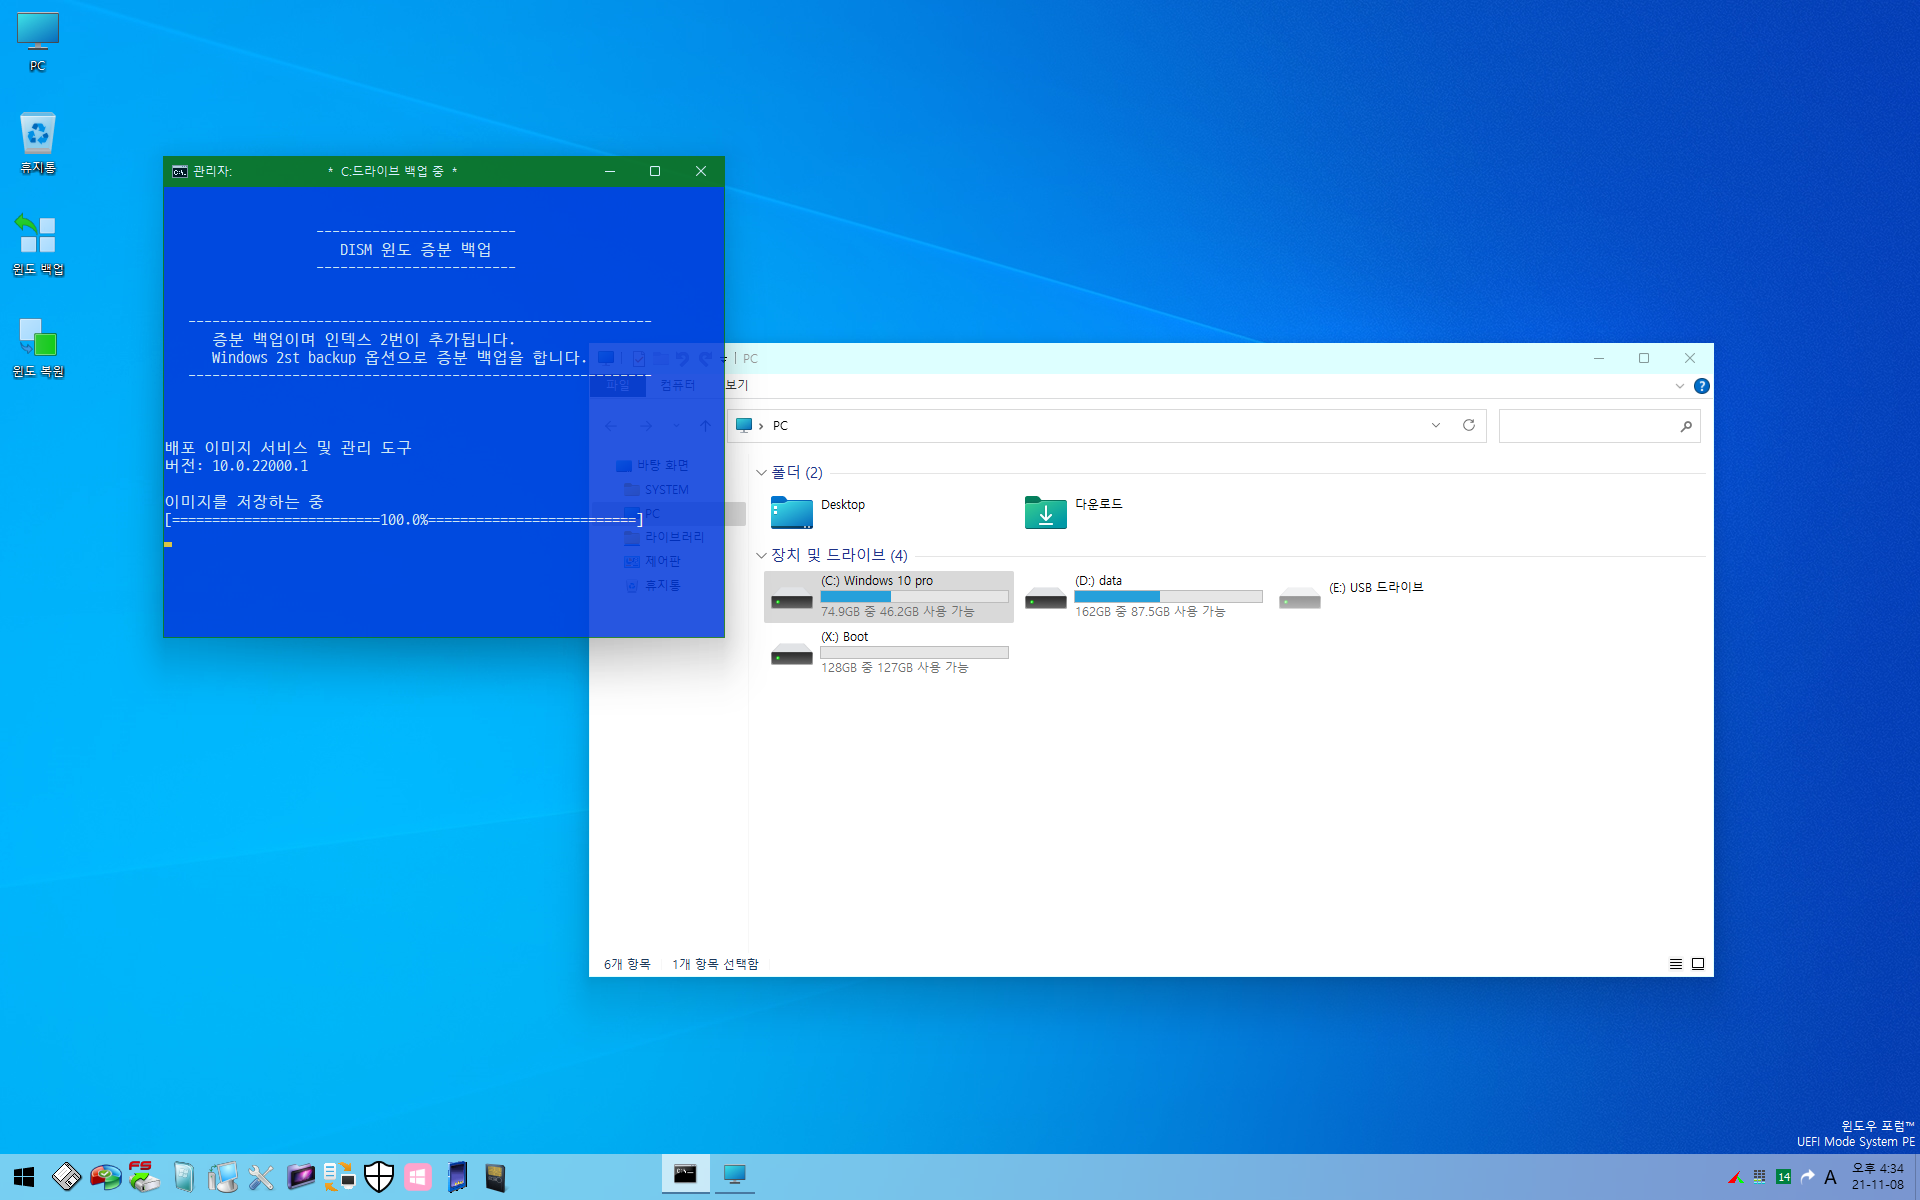This screenshot has width=1920, height=1200.
Task: Open the Explorer help question-mark icon
Action: click(1701, 386)
